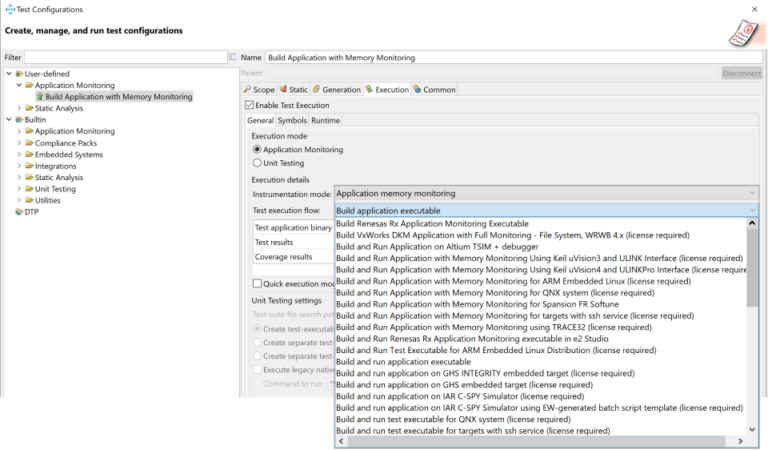Choose Memory Monitoring for QNX system option

pyautogui.click(x=495, y=293)
